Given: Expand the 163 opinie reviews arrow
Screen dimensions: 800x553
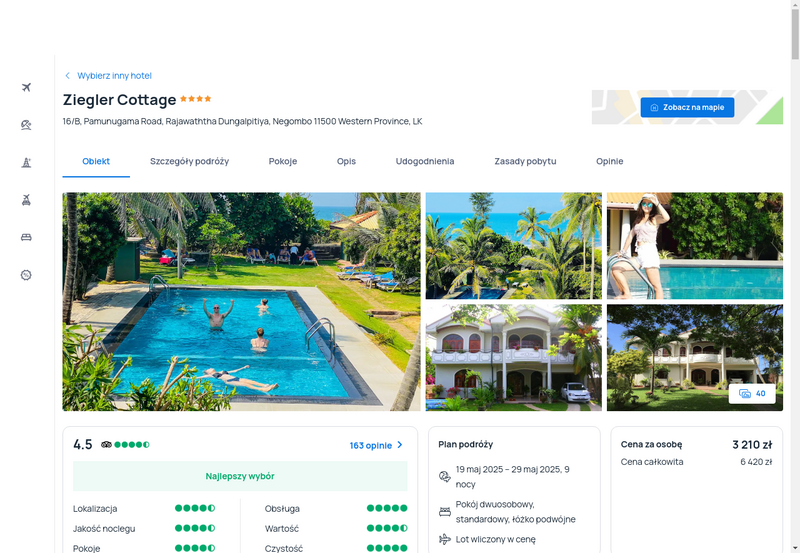Looking at the screenshot, I should 400,445.
